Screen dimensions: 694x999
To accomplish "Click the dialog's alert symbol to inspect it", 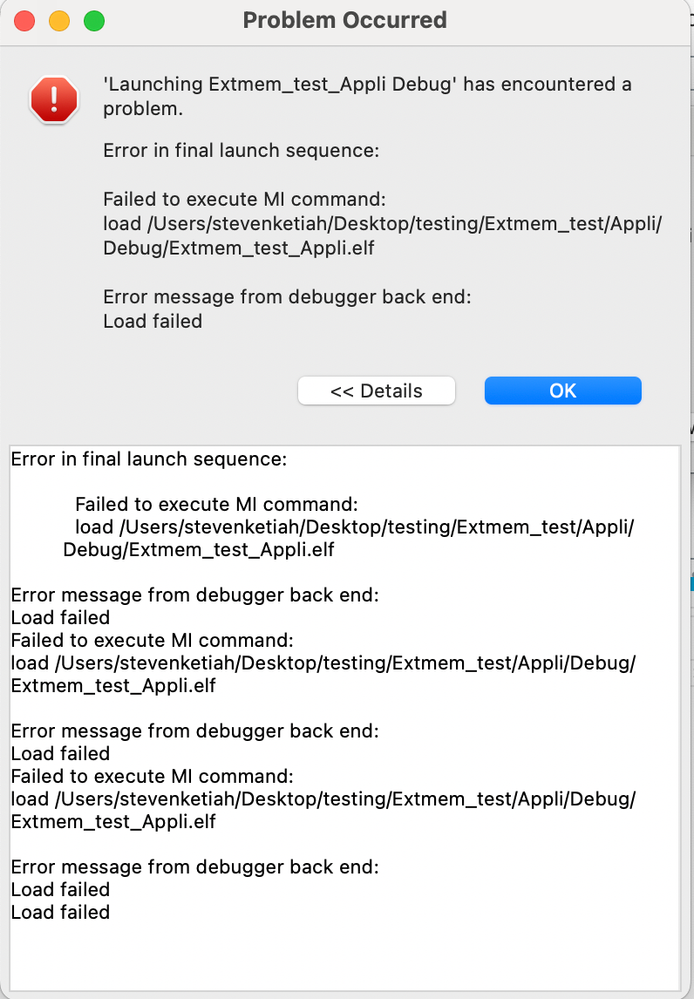I will 53,100.
